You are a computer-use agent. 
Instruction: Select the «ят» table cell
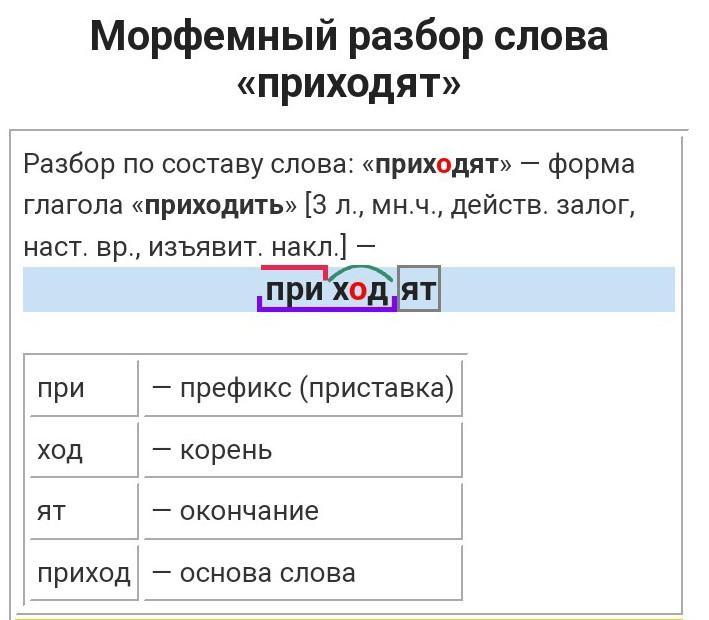[x=83, y=511]
